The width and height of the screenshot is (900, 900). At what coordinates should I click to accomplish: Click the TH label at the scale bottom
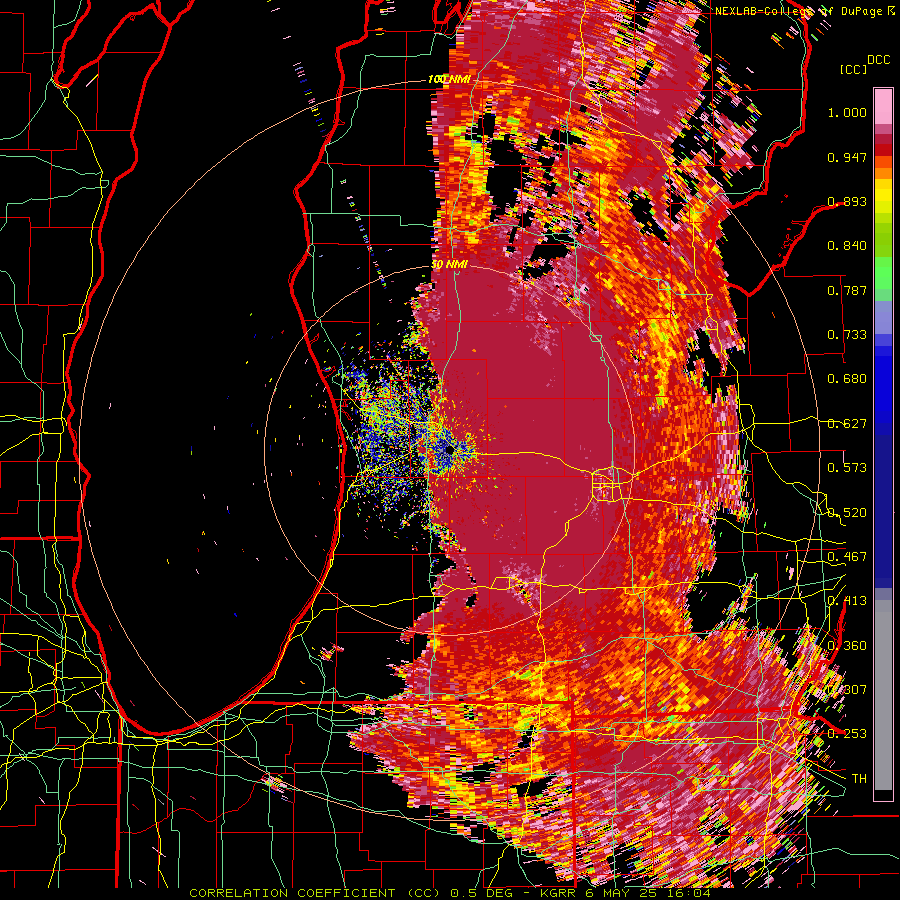[859, 778]
